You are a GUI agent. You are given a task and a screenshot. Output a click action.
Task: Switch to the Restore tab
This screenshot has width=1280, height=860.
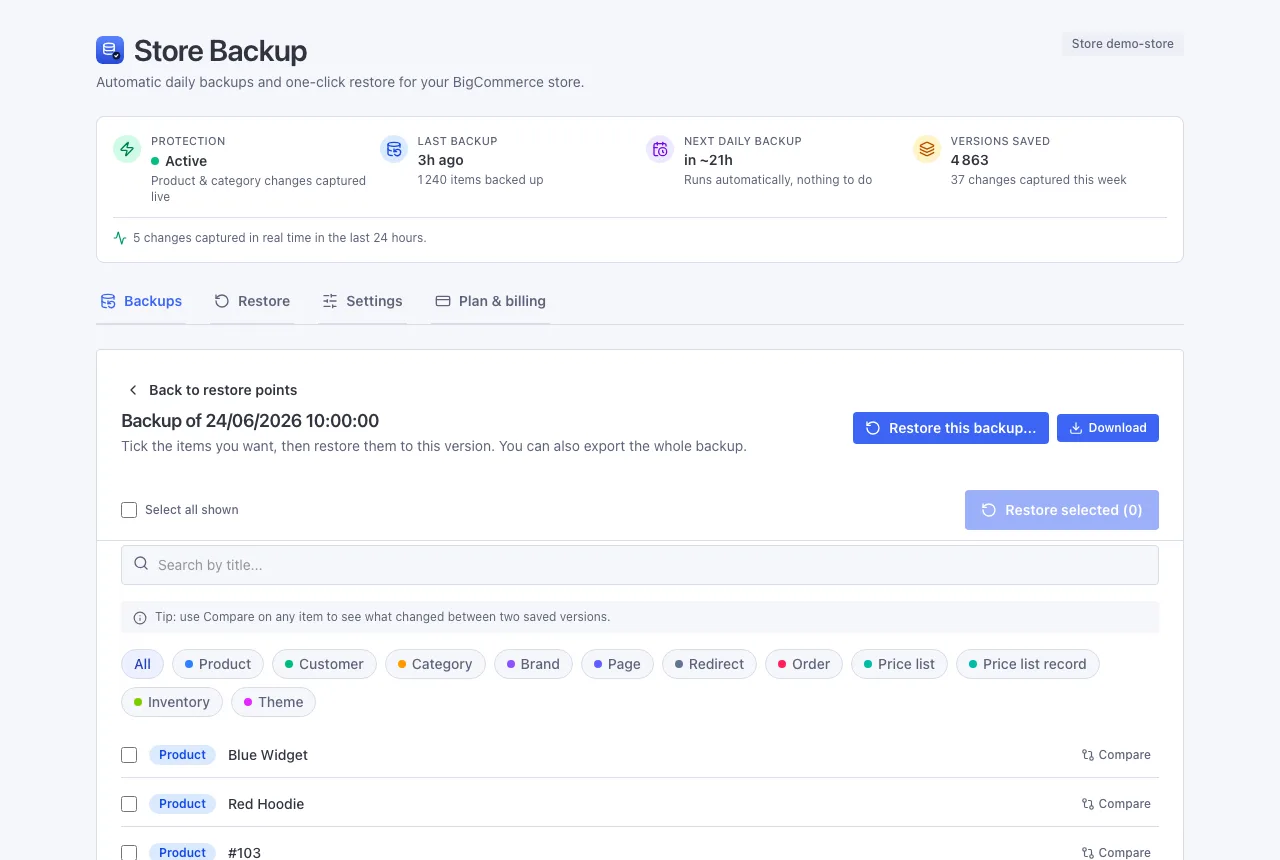[252, 301]
